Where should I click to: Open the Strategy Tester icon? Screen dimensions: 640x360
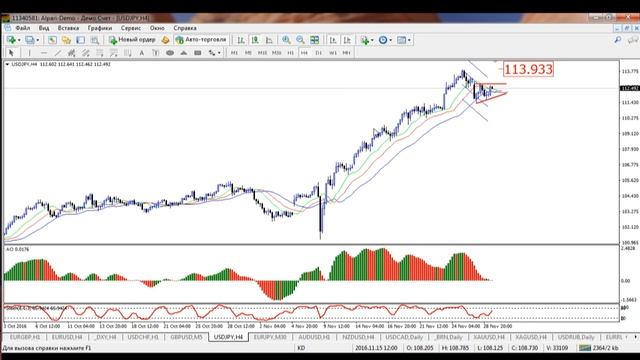[x=94, y=40]
